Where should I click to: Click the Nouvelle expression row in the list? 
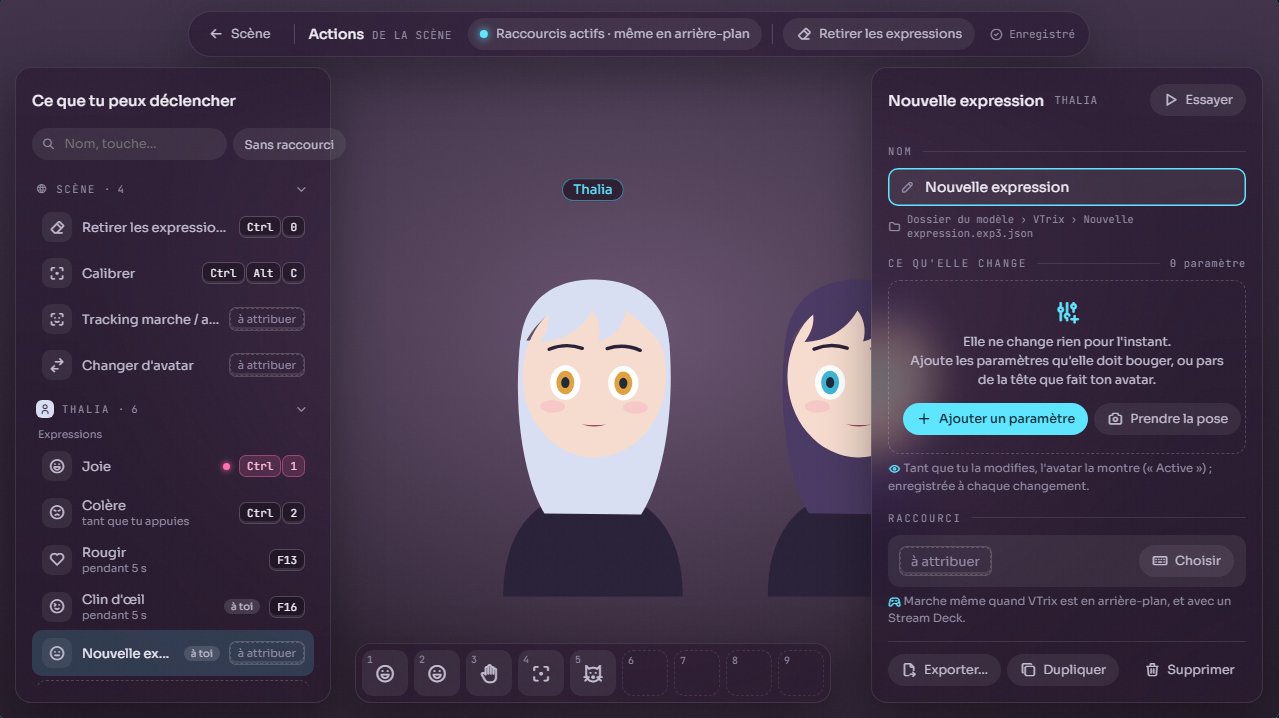coord(173,653)
